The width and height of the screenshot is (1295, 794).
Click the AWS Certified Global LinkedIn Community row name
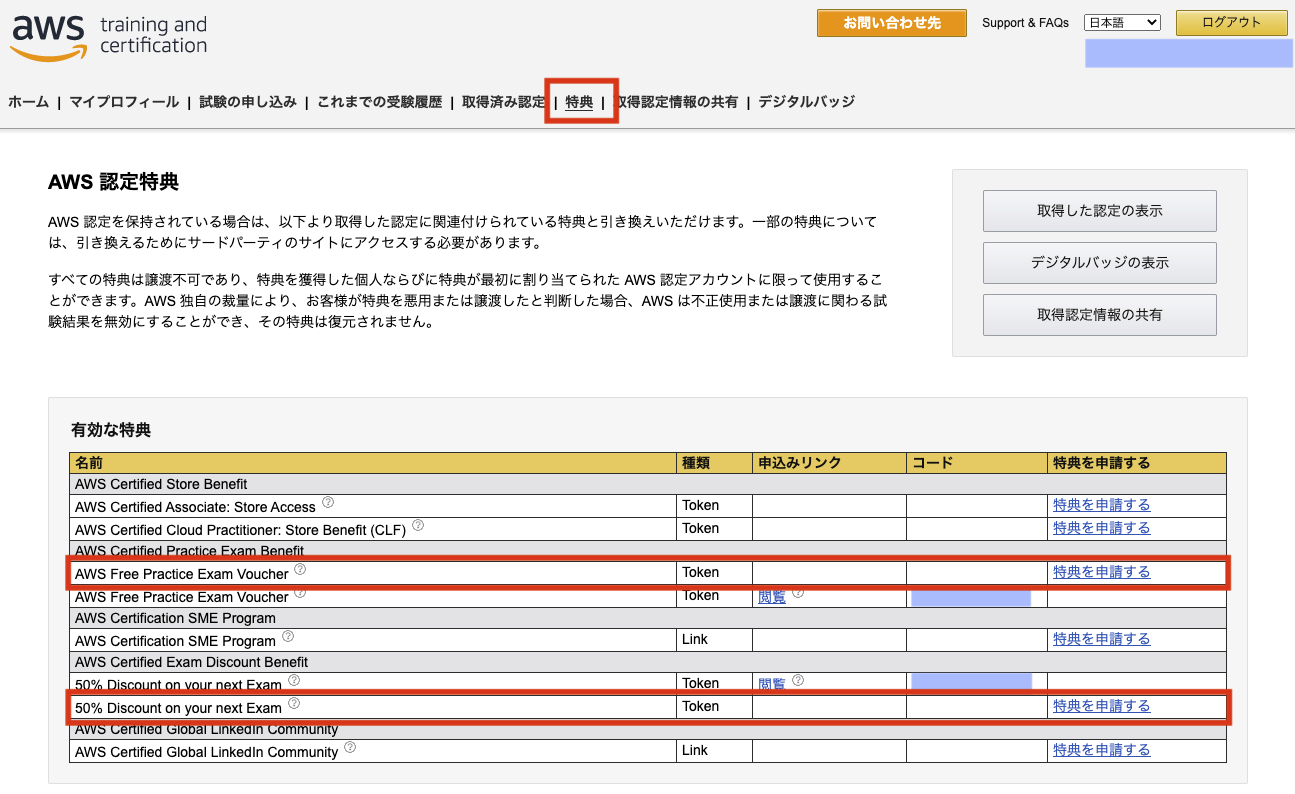point(206,752)
